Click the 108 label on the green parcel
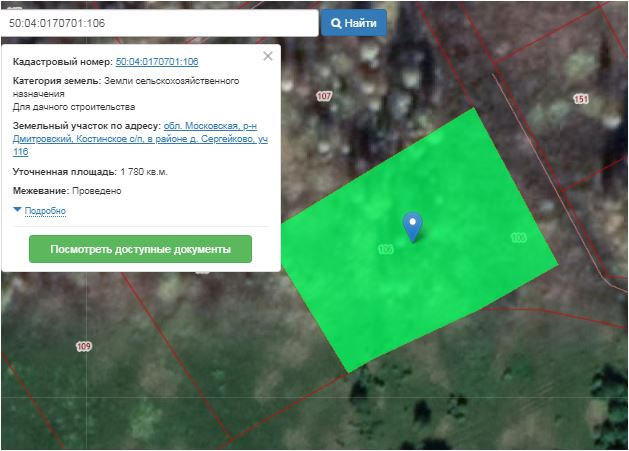The height and width of the screenshot is (451, 629). tap(517, 237)
